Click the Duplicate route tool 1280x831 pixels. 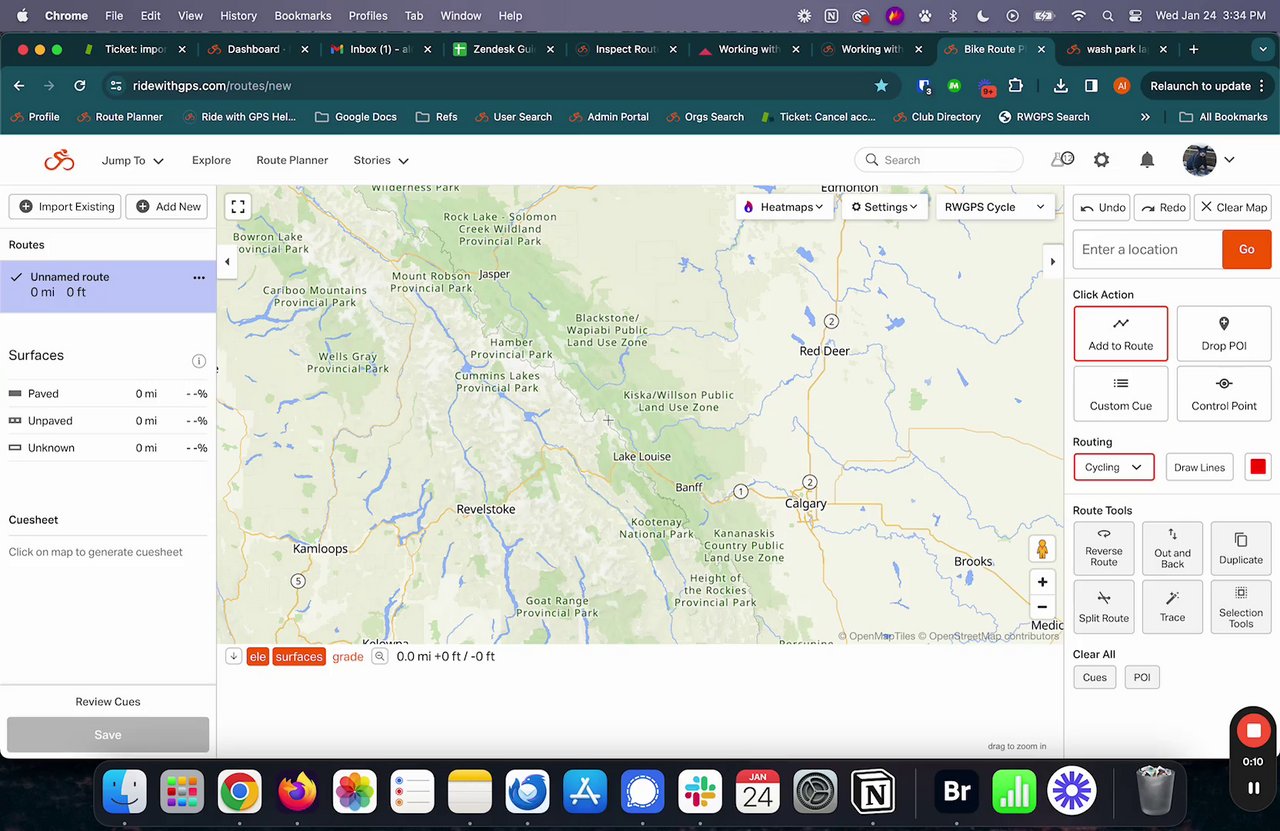tap(1241, 548)
